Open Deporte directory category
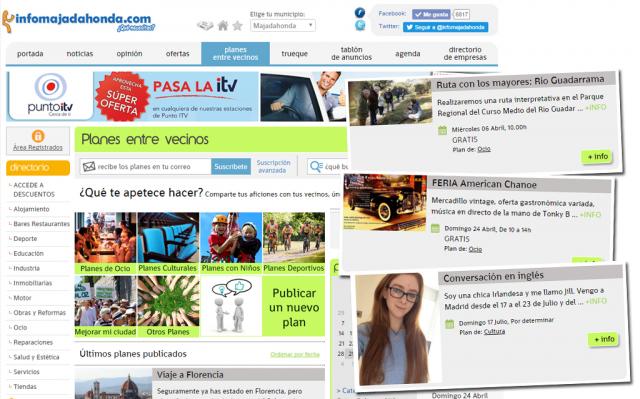Image resolution: width=640 pixels, height=399 pixels. click(25, 239)
